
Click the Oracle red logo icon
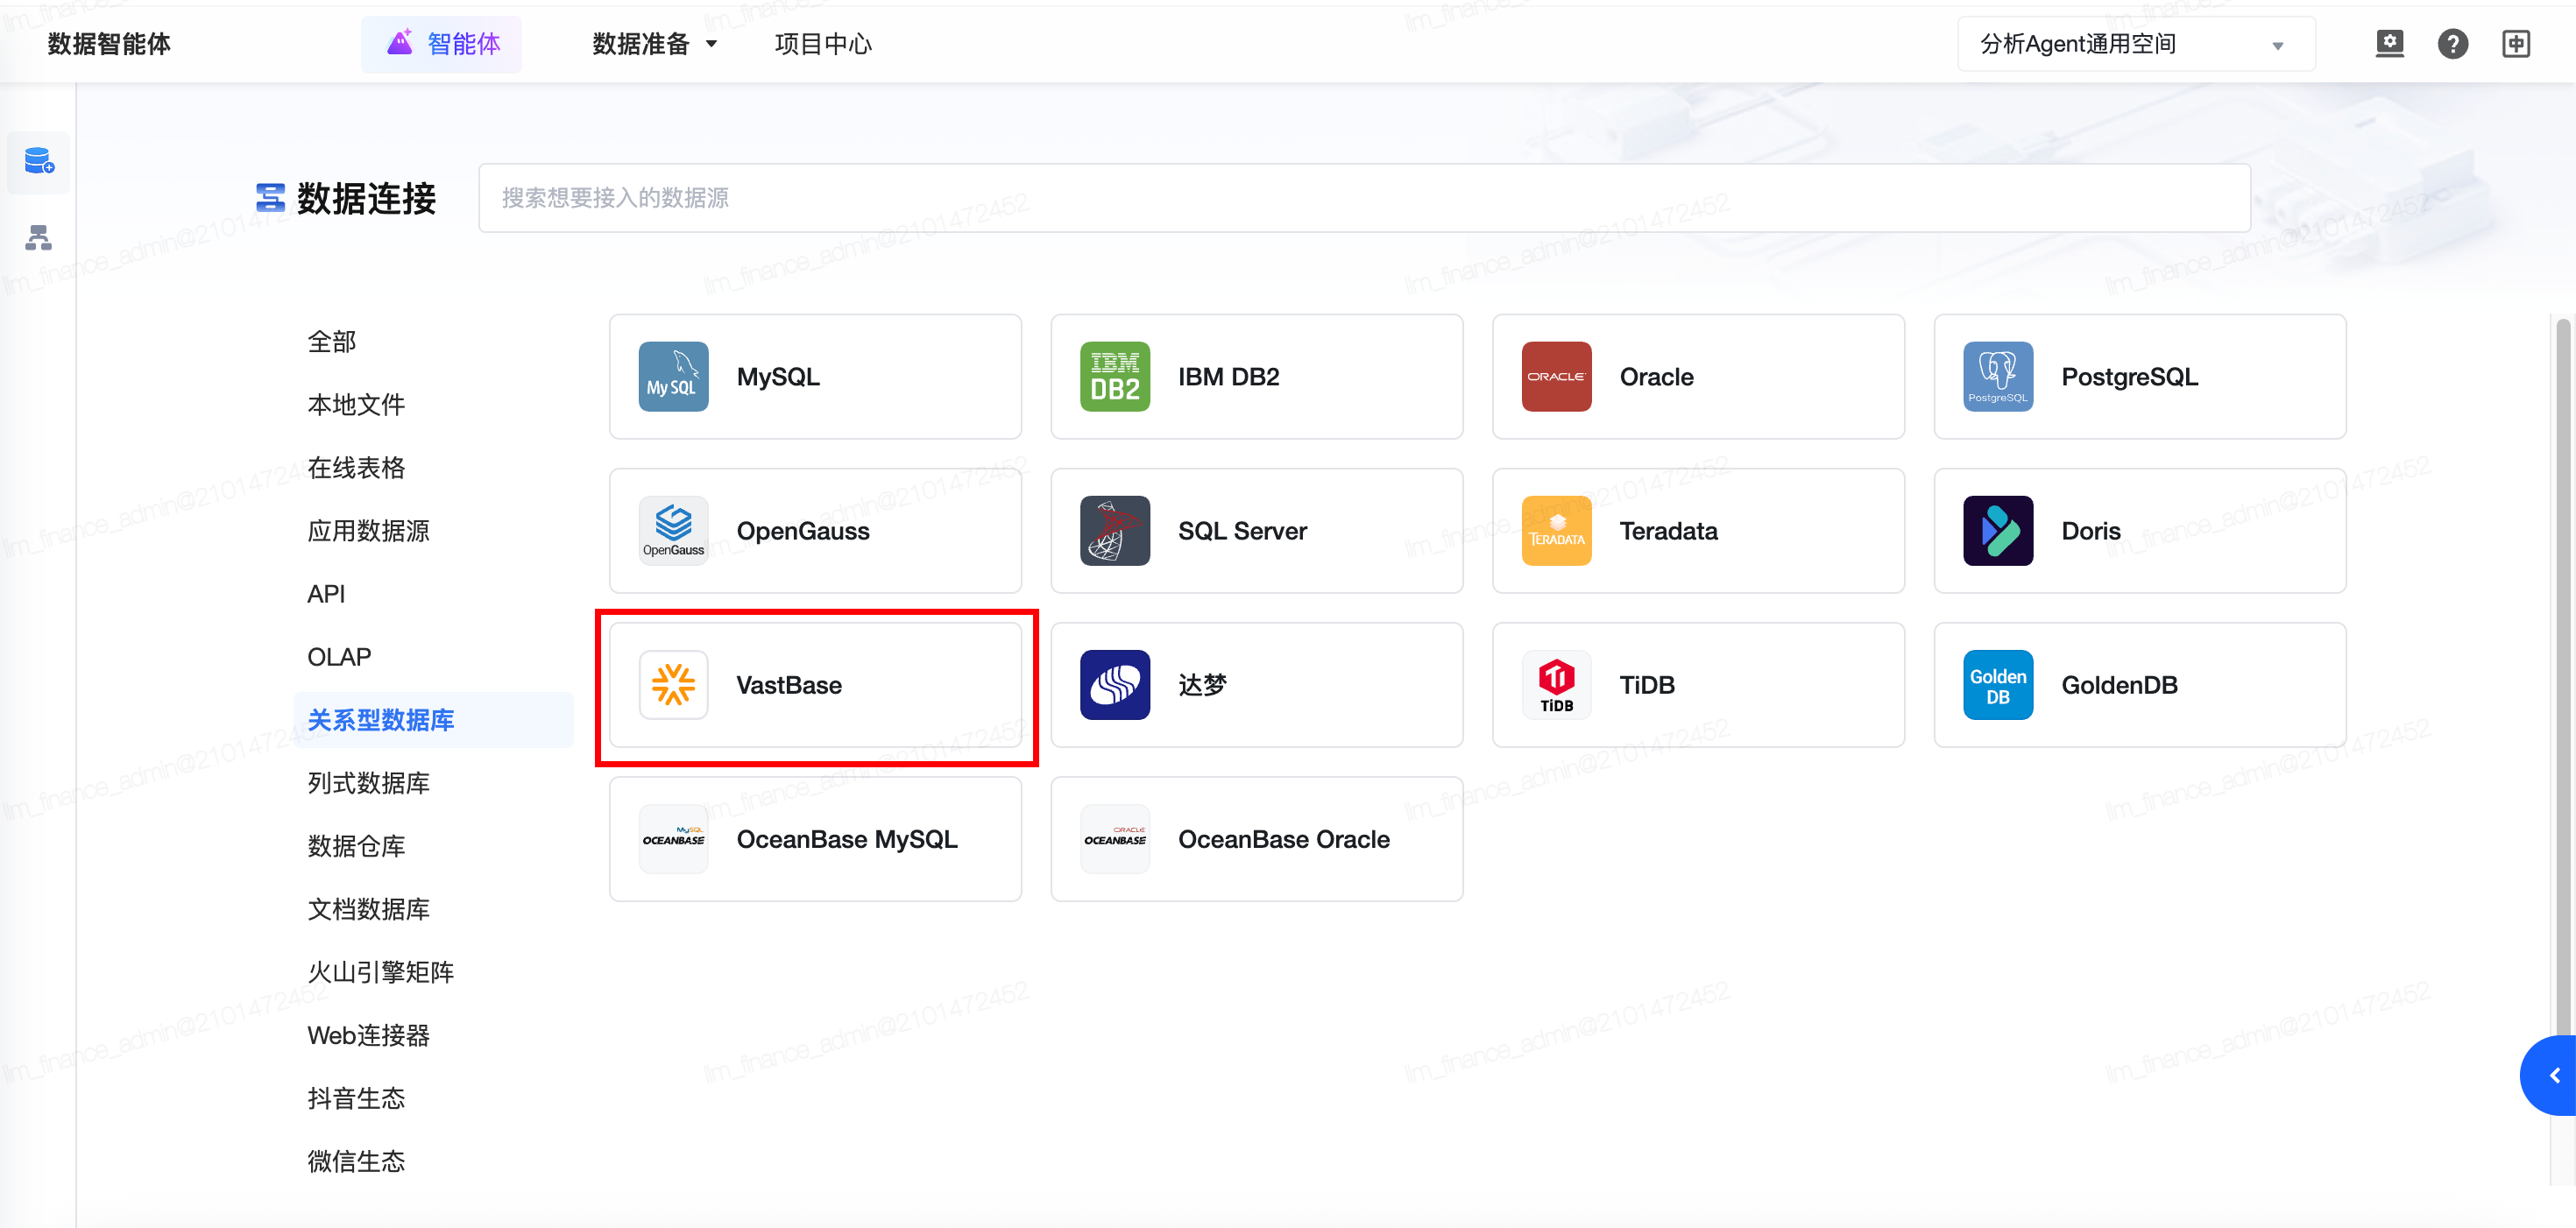[1556, 377]
